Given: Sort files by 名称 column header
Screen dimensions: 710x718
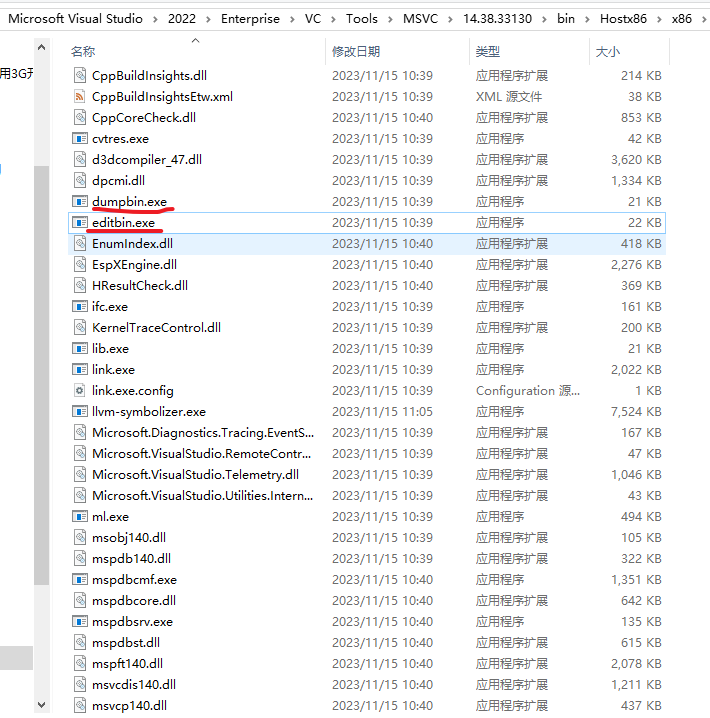Looking at the screenshot, I should pos(83,51).
